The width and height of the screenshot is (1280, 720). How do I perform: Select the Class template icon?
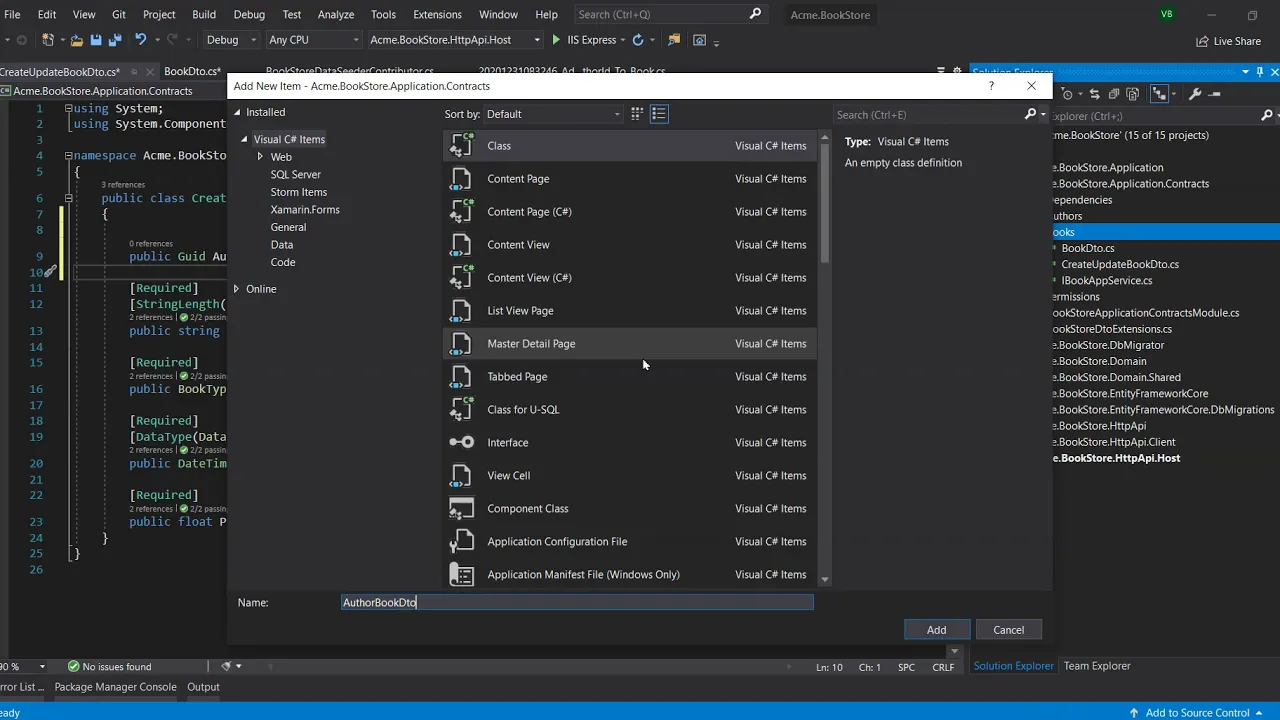pos(461,146)
